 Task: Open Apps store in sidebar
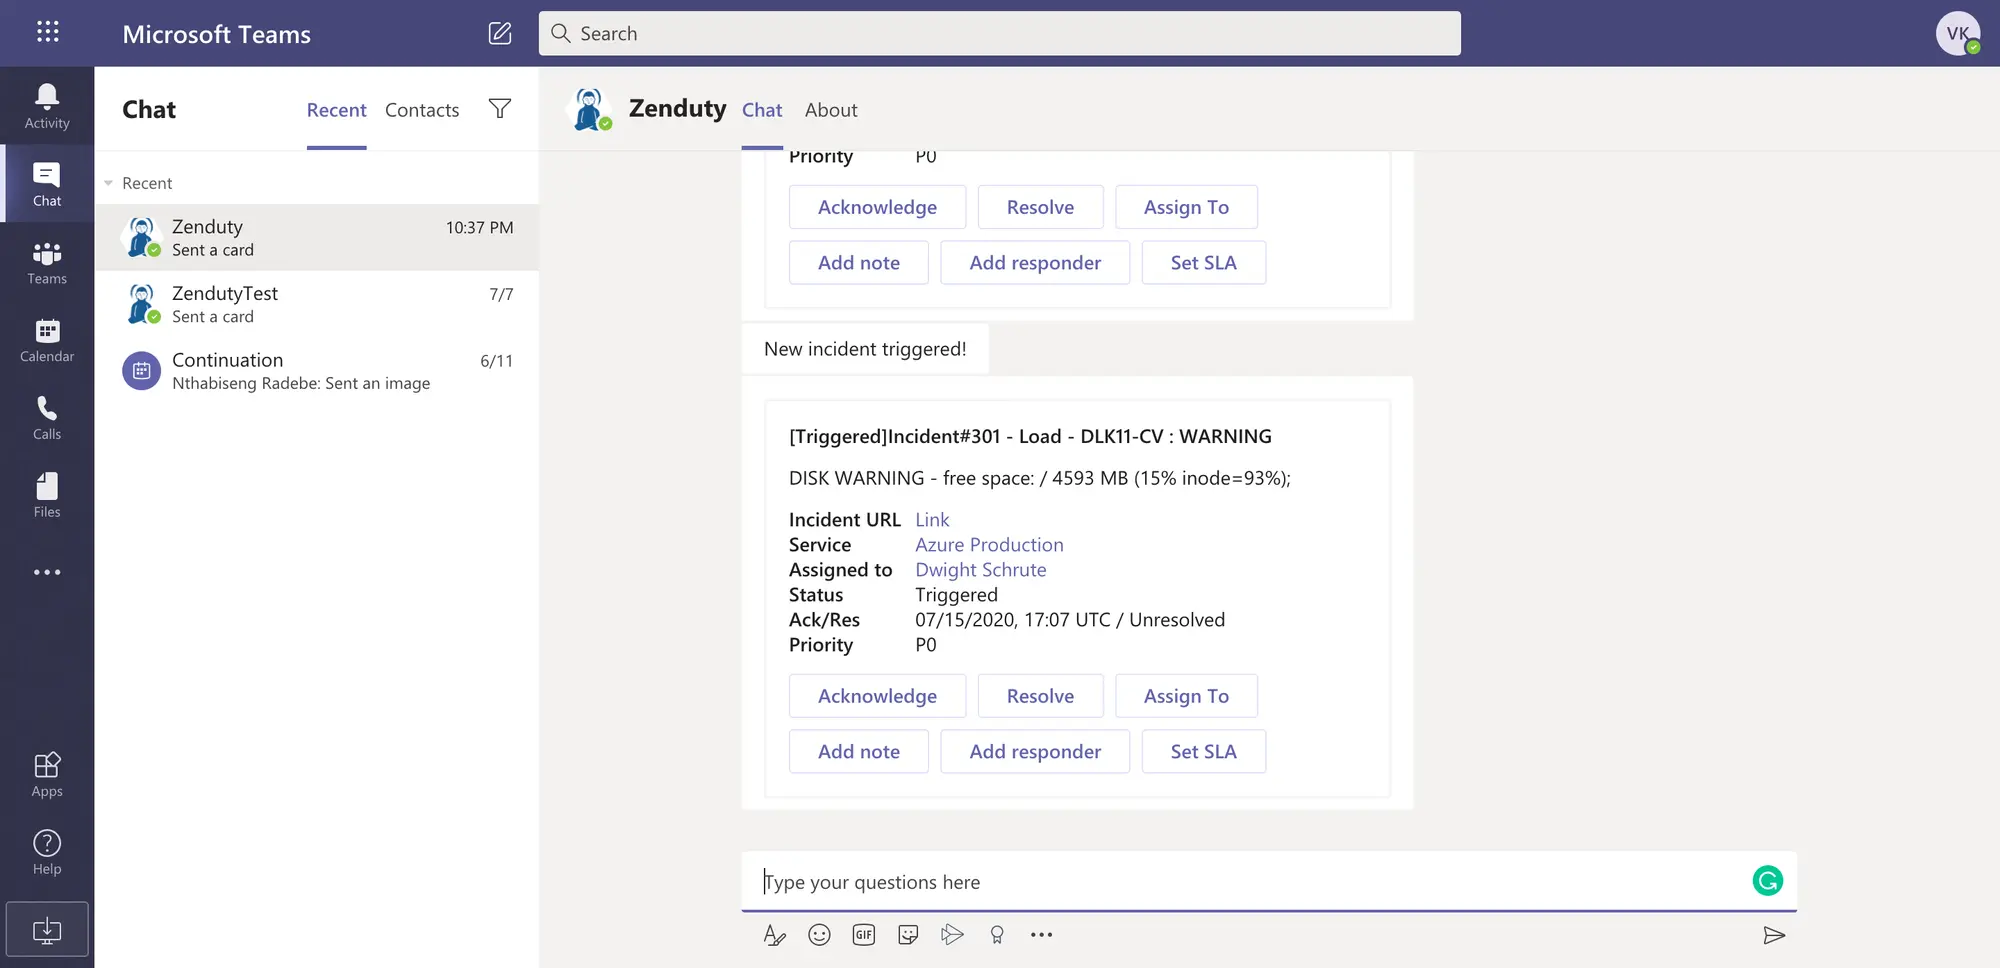tap(47, 774)
